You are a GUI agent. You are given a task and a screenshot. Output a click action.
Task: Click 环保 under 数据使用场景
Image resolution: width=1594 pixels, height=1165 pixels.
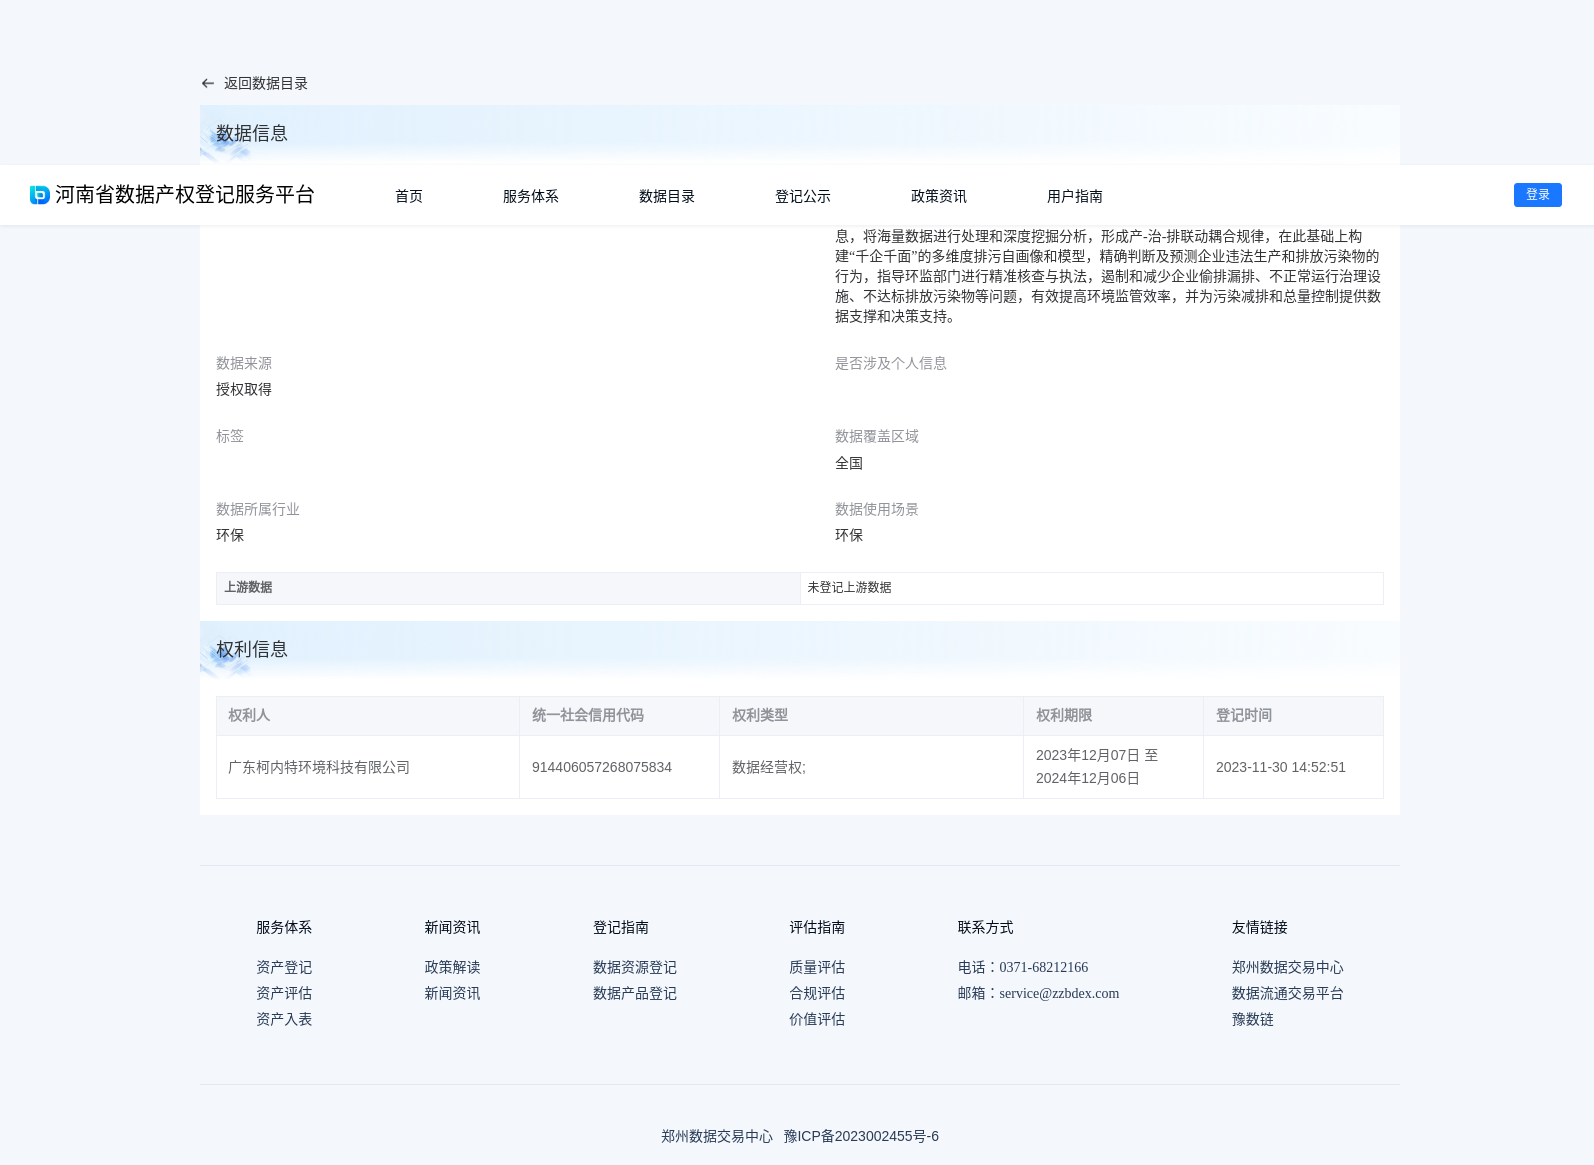849,535
